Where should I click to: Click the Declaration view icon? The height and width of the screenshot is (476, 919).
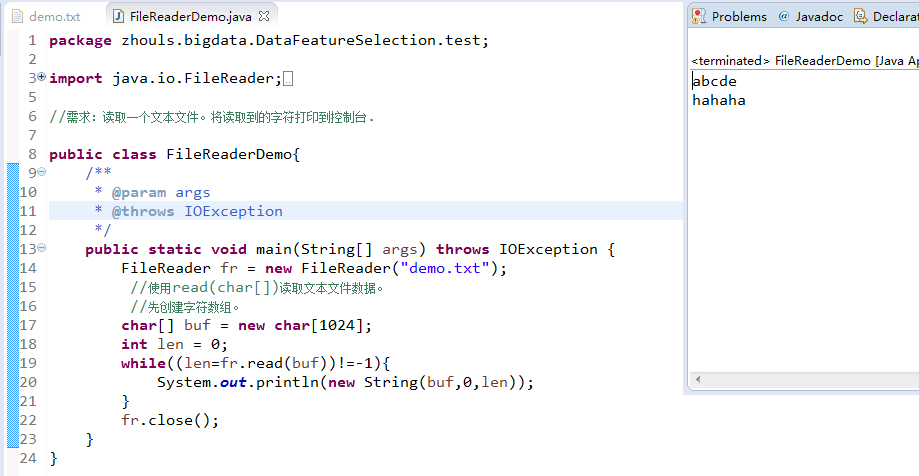[860, 16]
